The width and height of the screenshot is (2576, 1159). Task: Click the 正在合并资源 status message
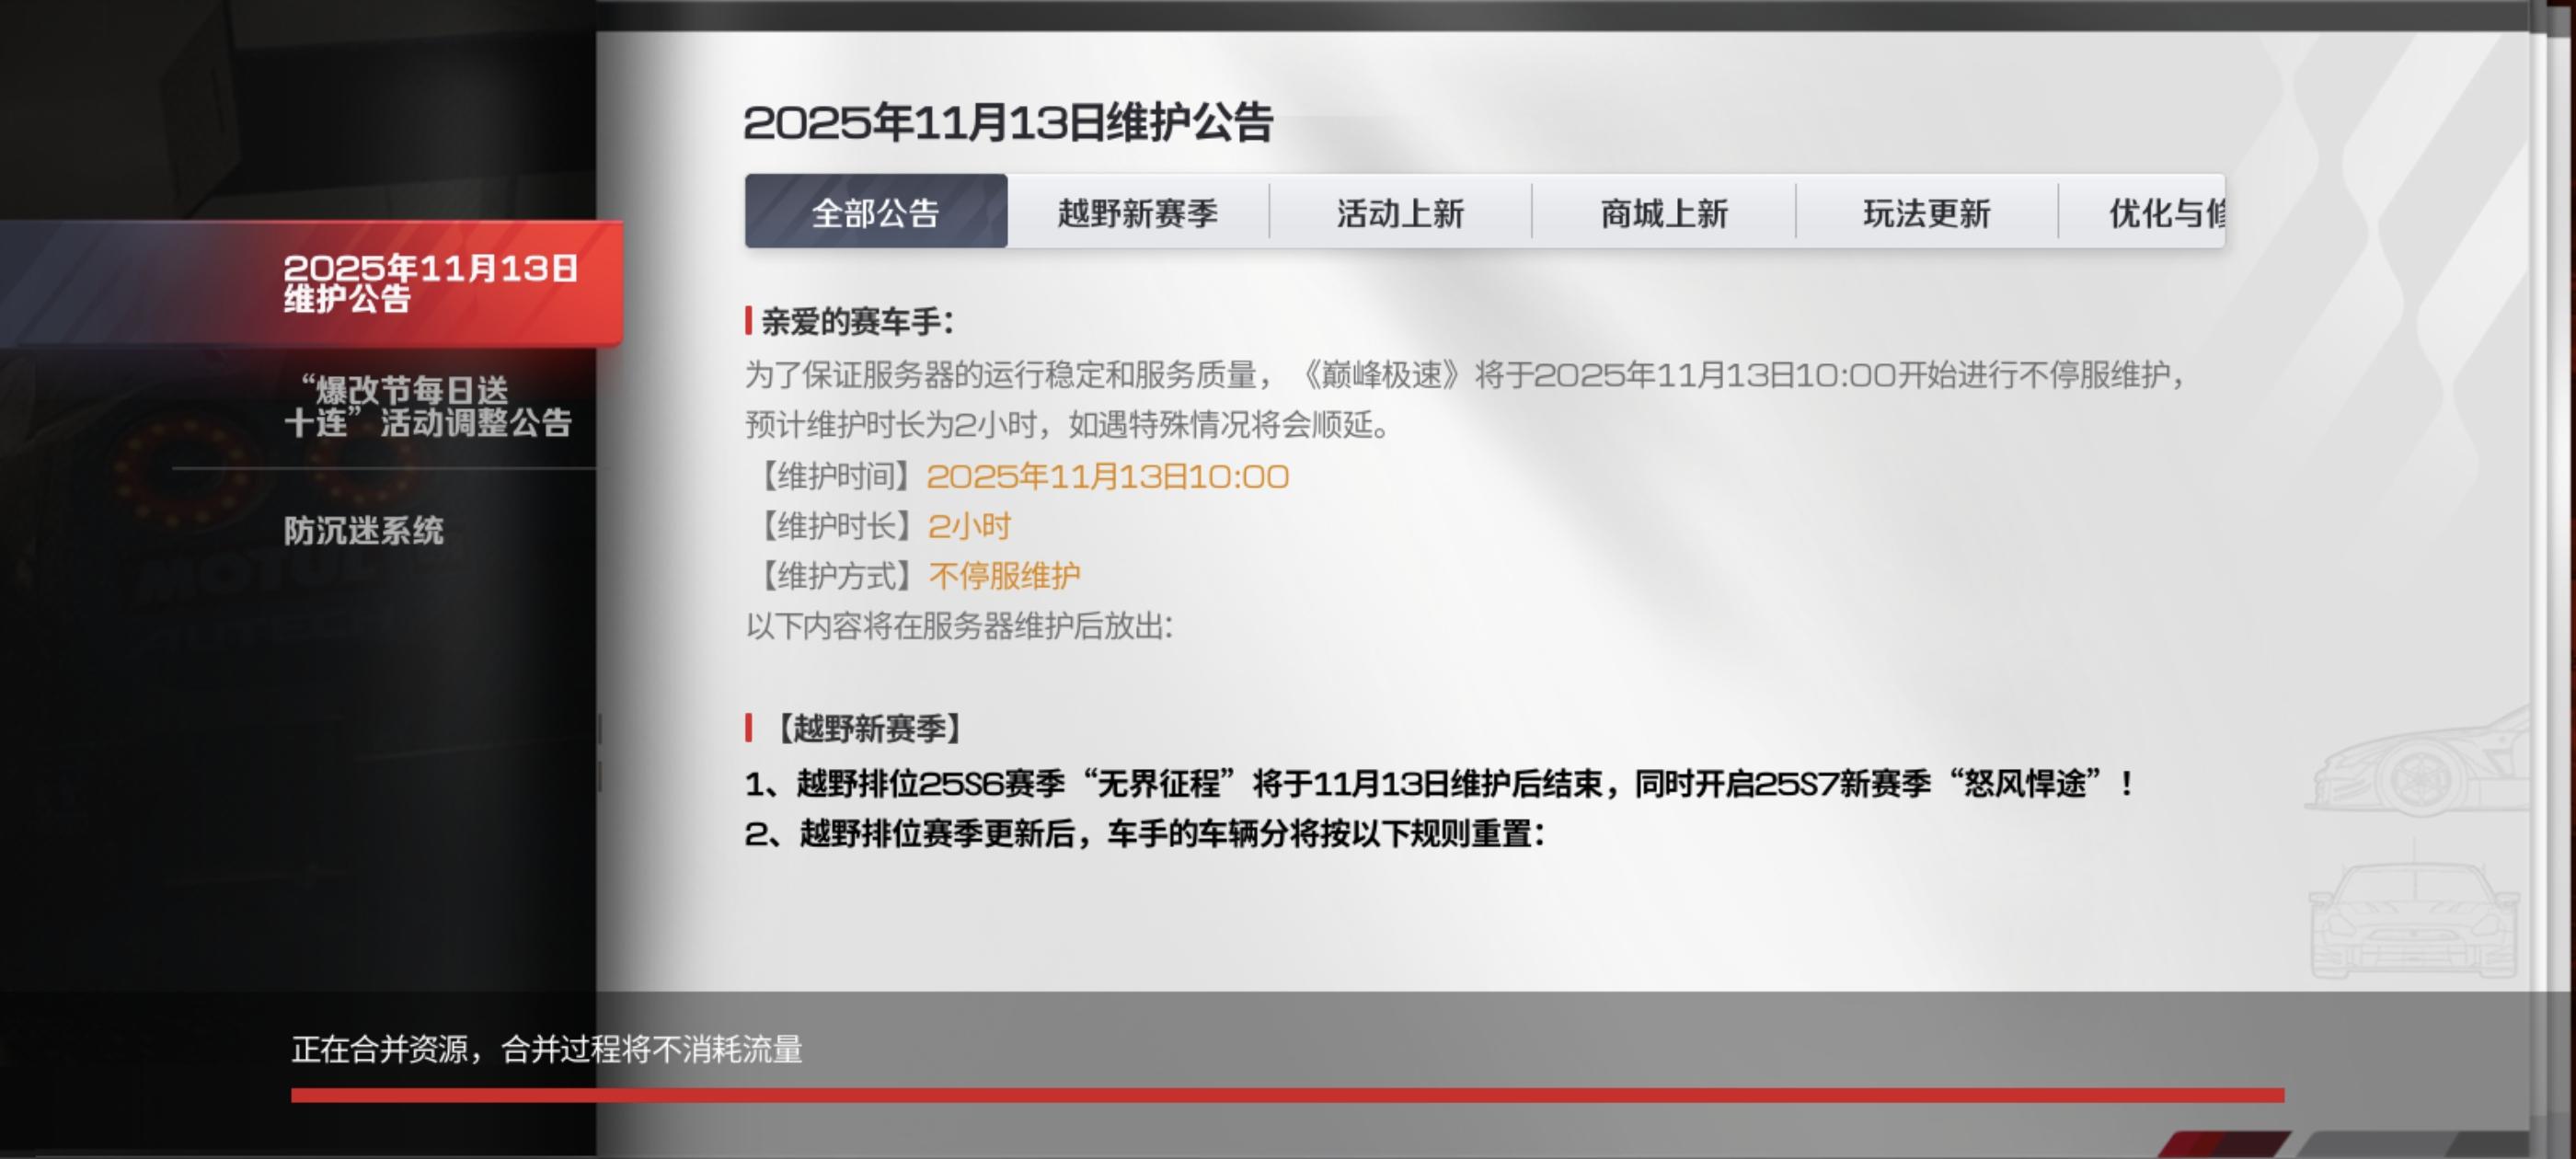pos(546,1049)
